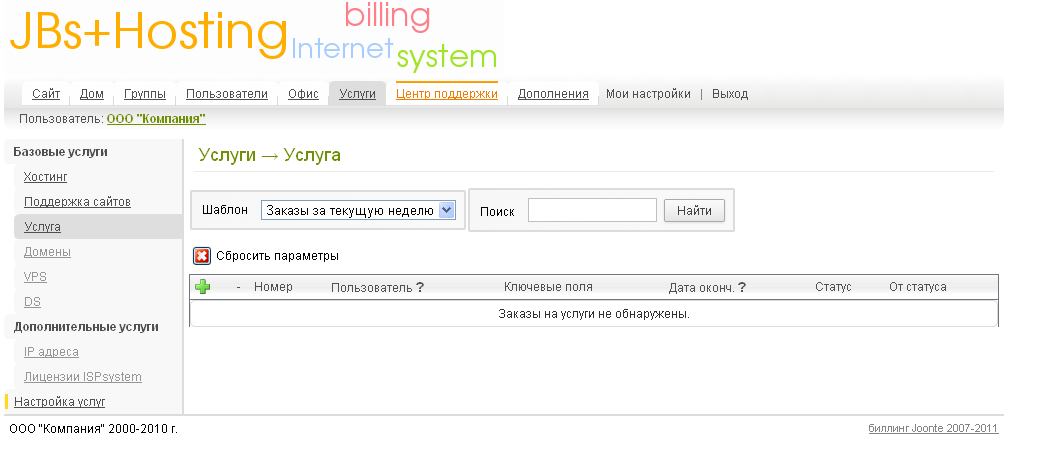Image resolution: width=1062 pixels, height=459 pixels.
Task: Select the Группы tab
Action: click(145, 94)
